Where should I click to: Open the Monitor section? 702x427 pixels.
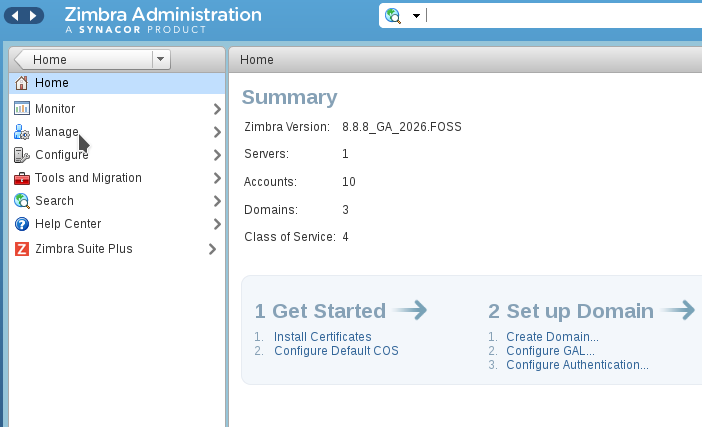[x=55, y=109]
